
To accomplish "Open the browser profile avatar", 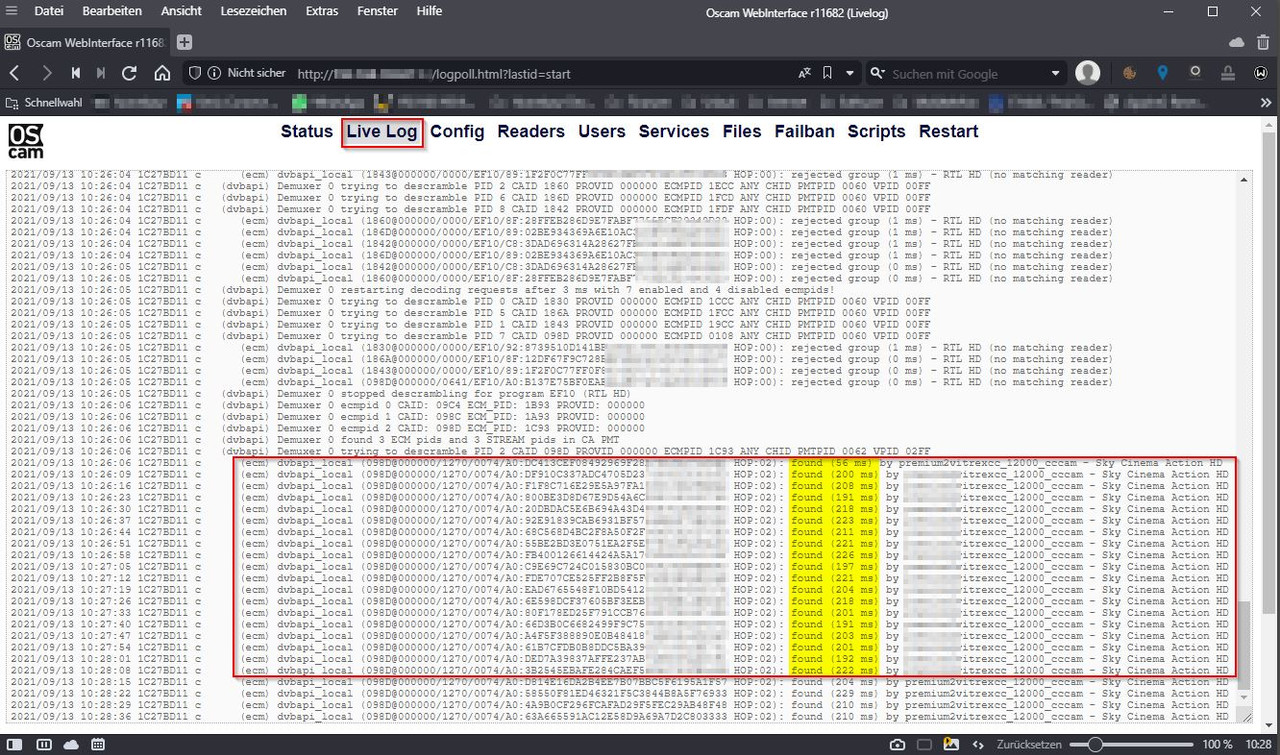I will click(1089, 73).
